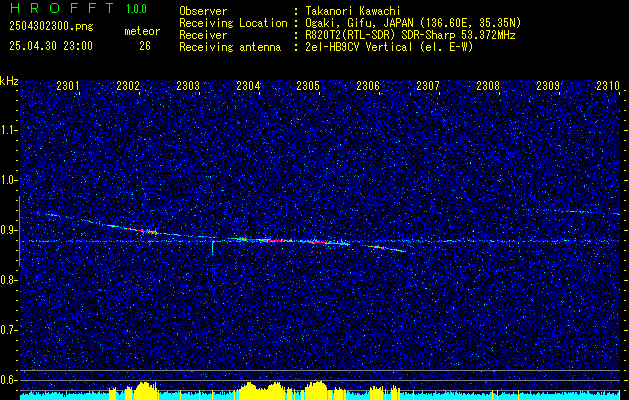Click the date stamp 25.04.30 23:00
629x400 pixels.
[51, 46]
